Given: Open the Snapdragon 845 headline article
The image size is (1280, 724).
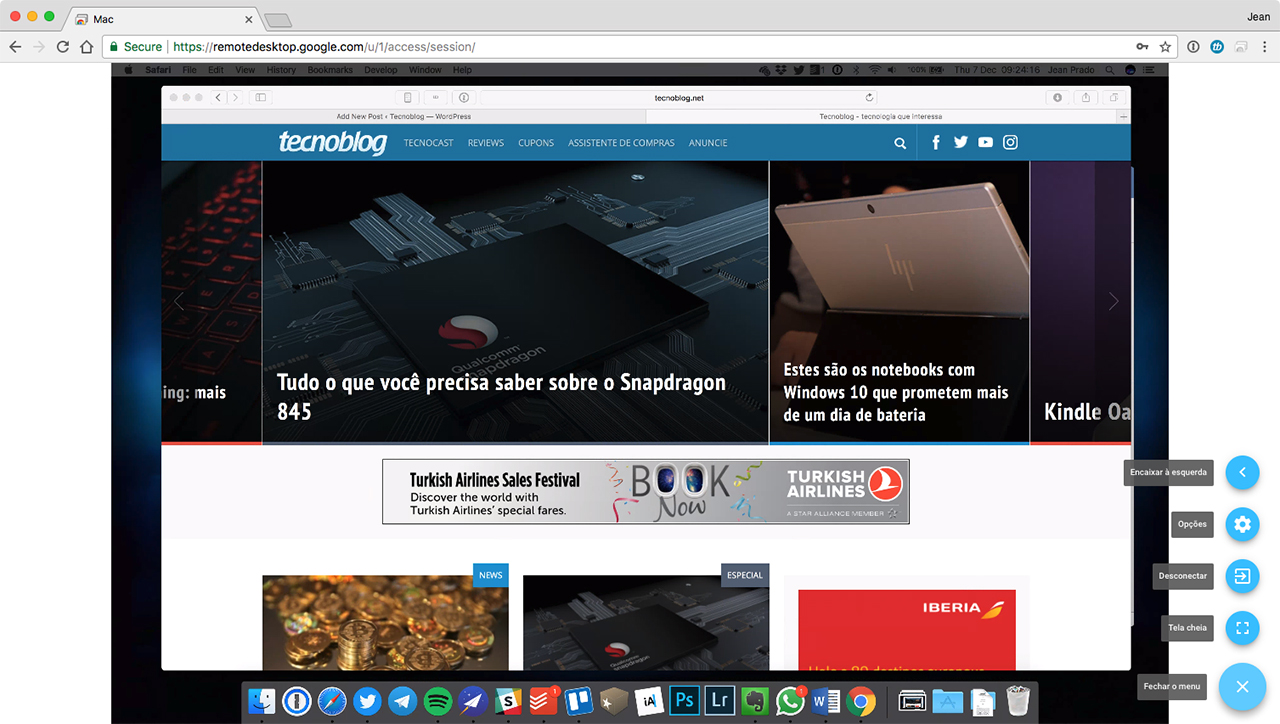Looking at the screenshot, I should coord(501,396).
